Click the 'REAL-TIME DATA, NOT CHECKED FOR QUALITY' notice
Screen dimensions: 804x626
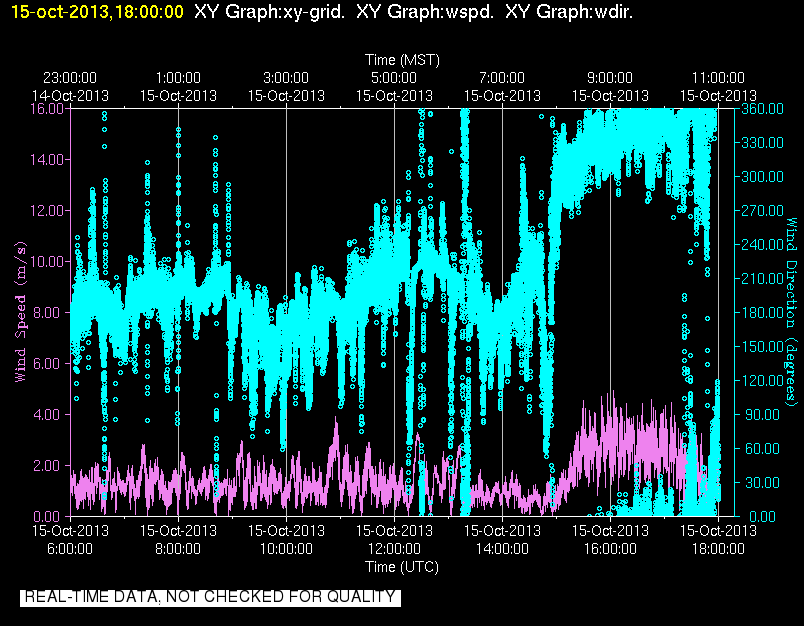210,597
